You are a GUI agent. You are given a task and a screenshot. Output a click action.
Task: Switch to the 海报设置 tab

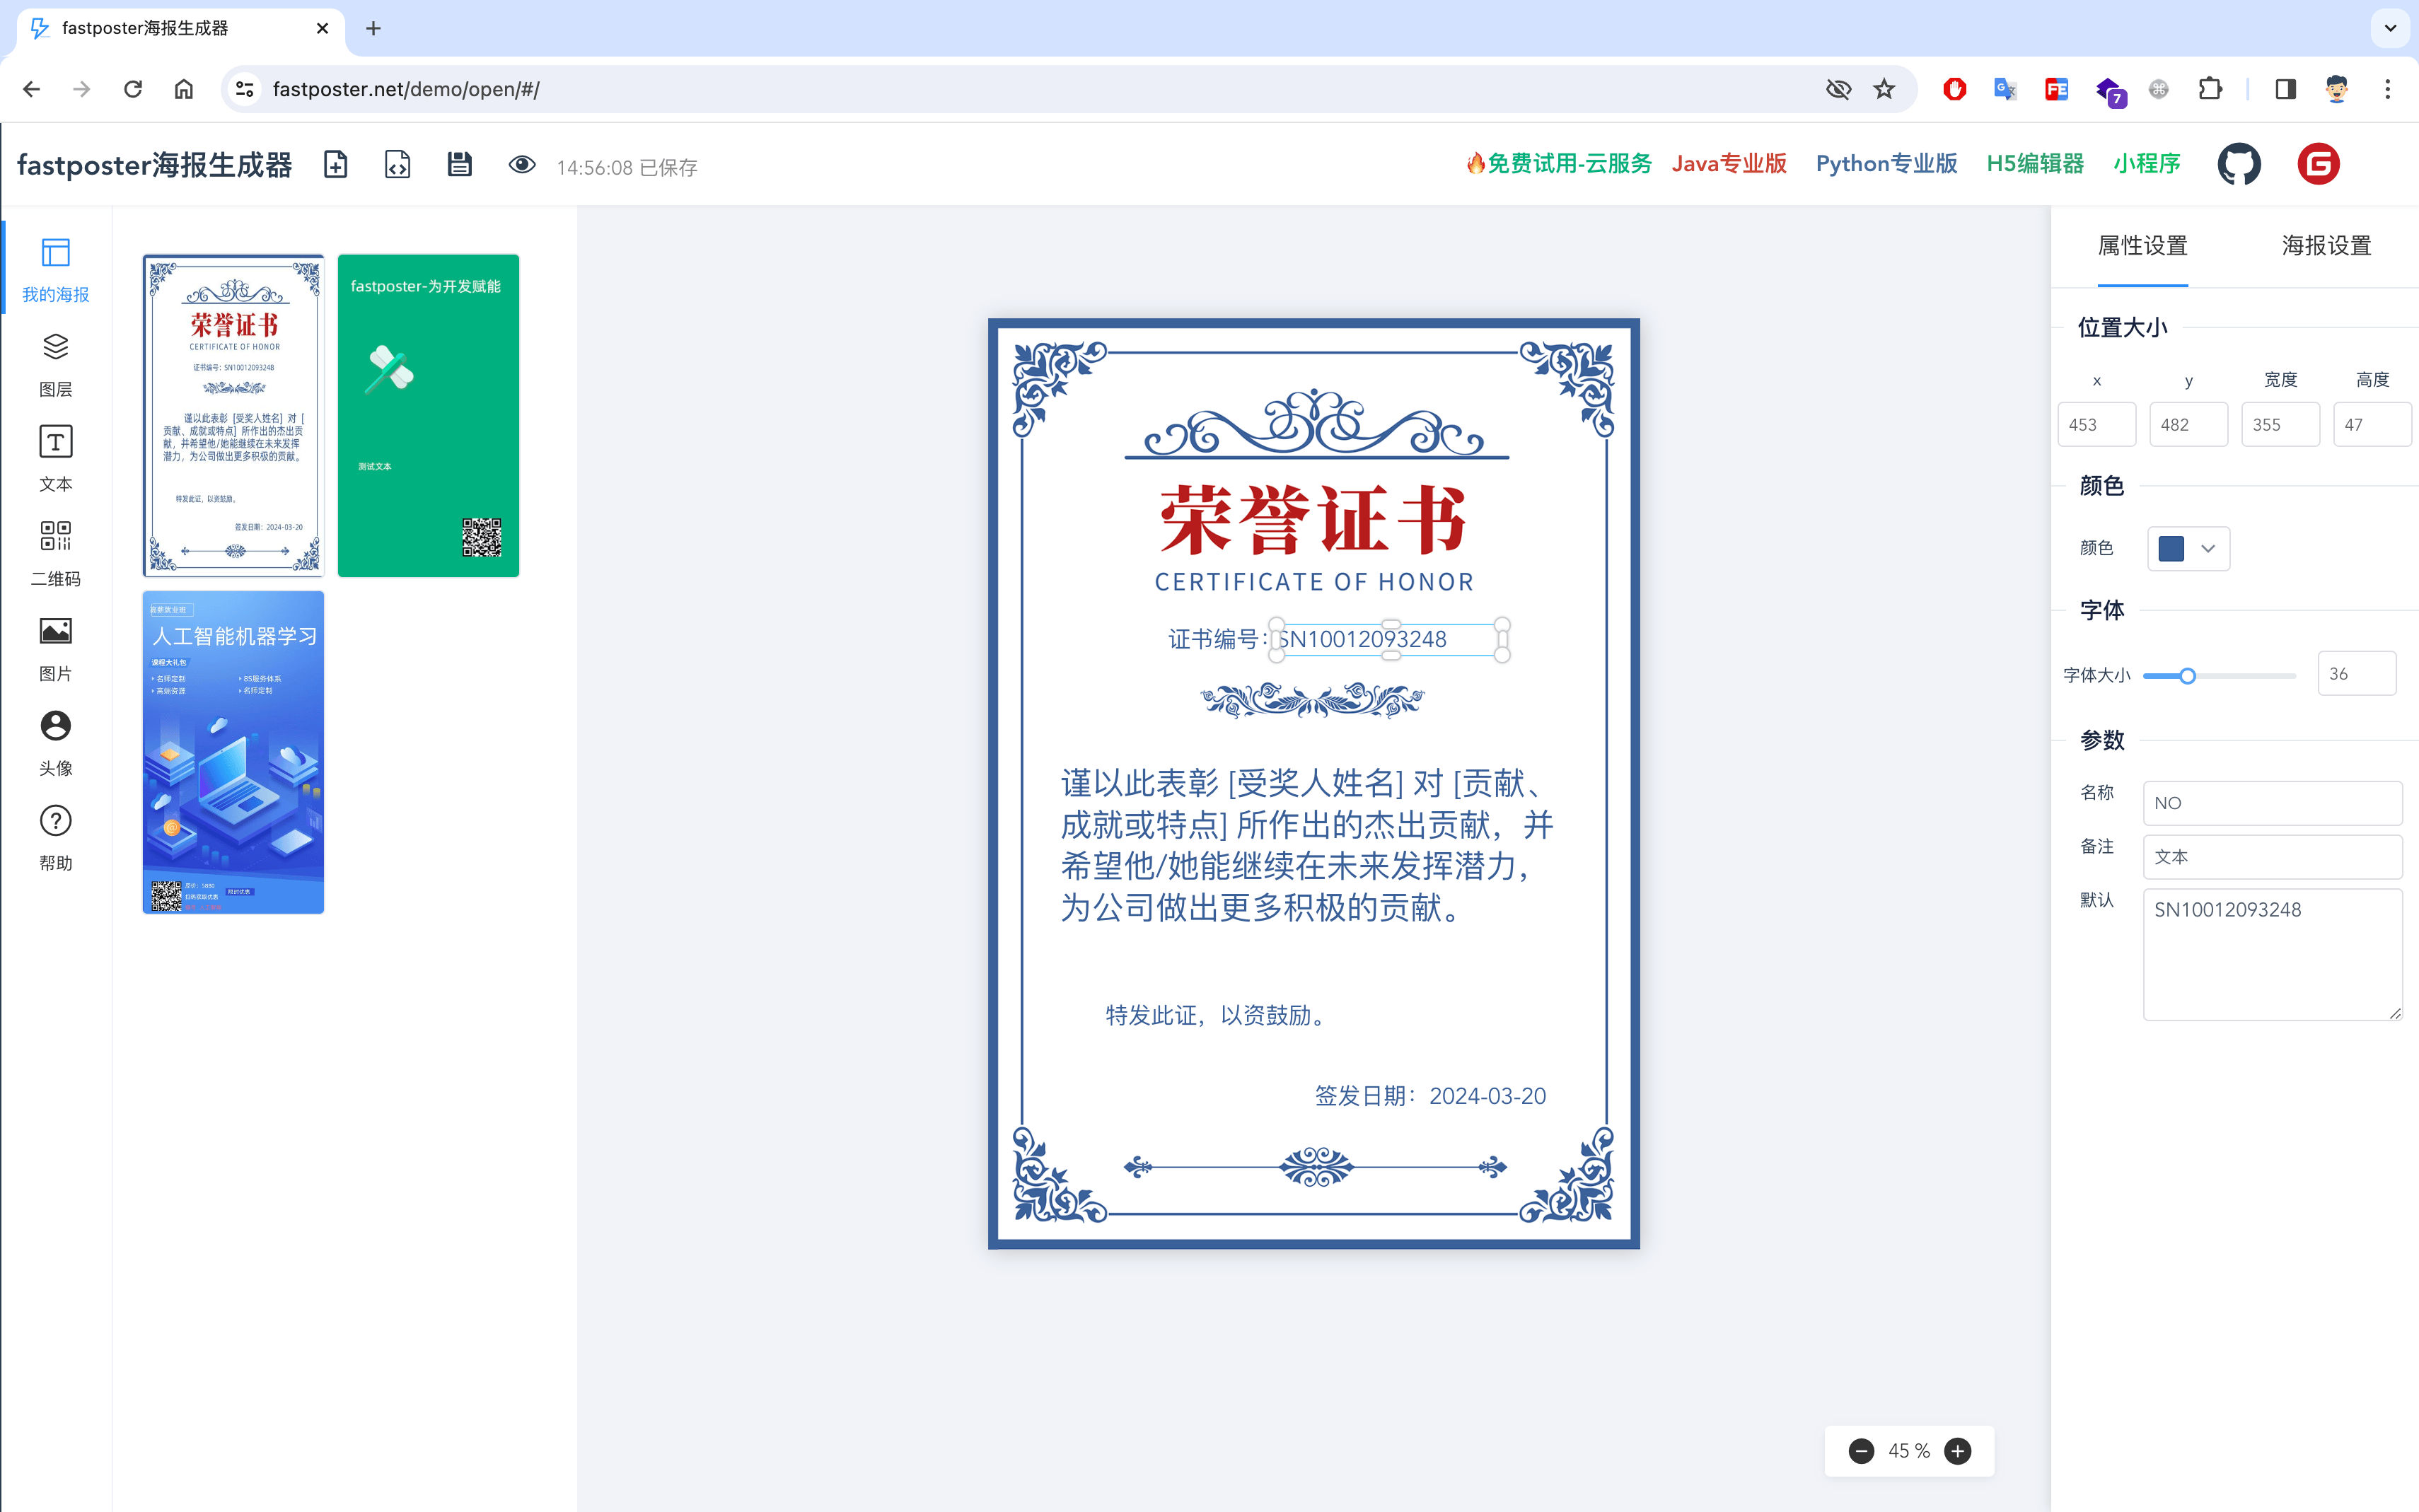[2327, 245]
